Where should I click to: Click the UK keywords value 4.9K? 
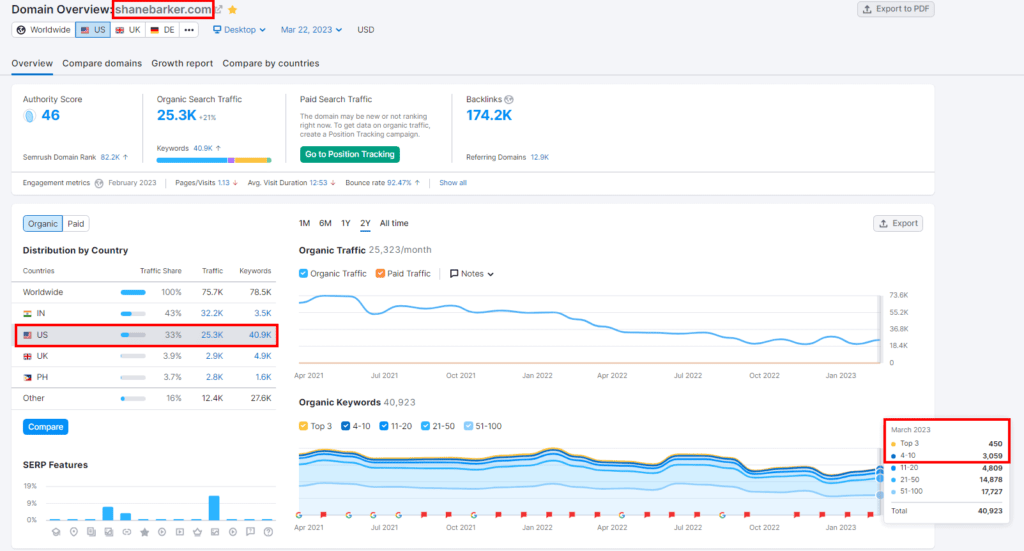263,356
